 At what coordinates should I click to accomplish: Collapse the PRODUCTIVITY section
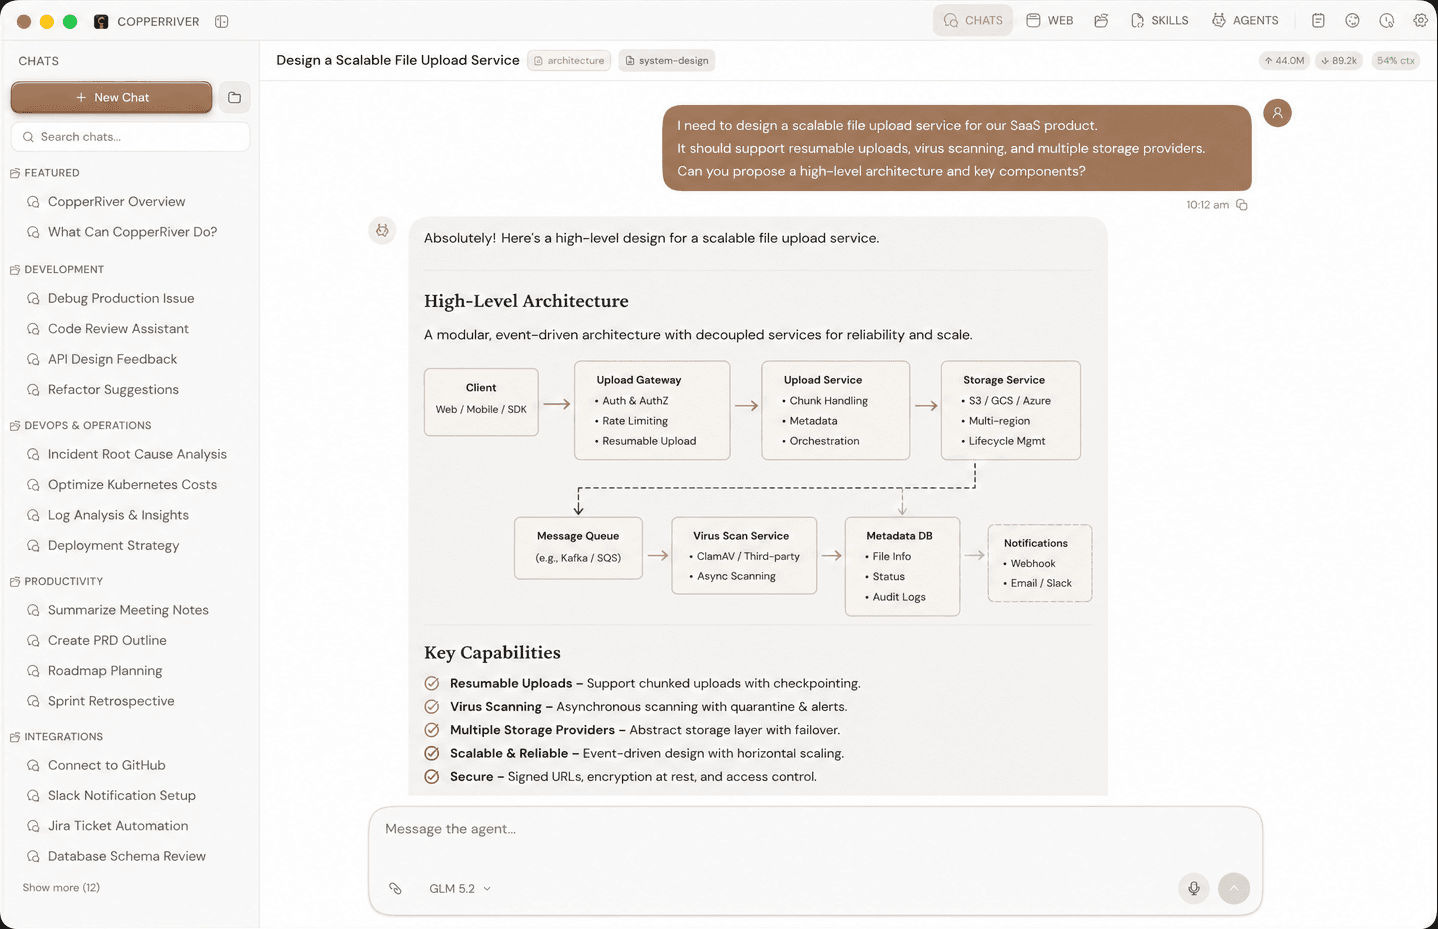(56, 581)
